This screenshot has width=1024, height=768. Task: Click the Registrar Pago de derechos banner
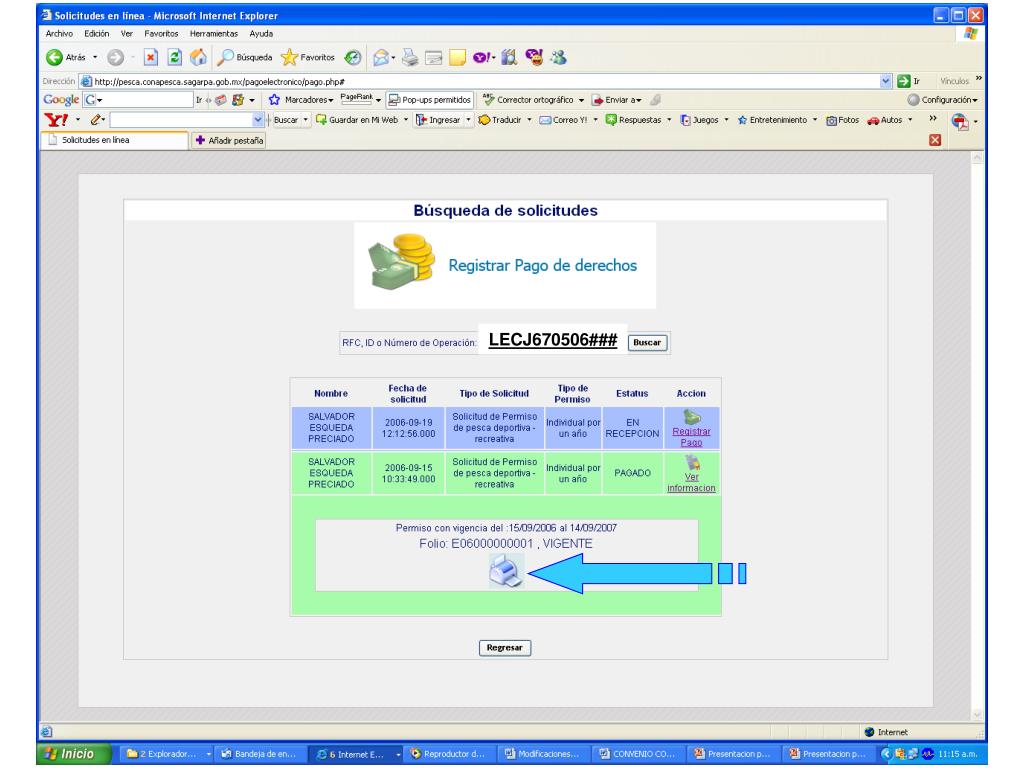click(x=505, y=265)
